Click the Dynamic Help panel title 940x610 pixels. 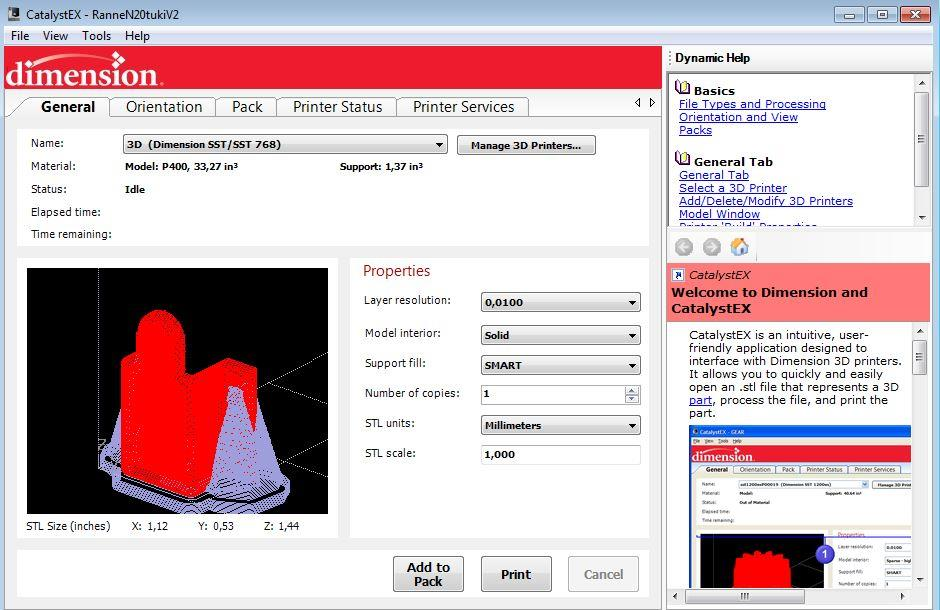tap(712, 58)
